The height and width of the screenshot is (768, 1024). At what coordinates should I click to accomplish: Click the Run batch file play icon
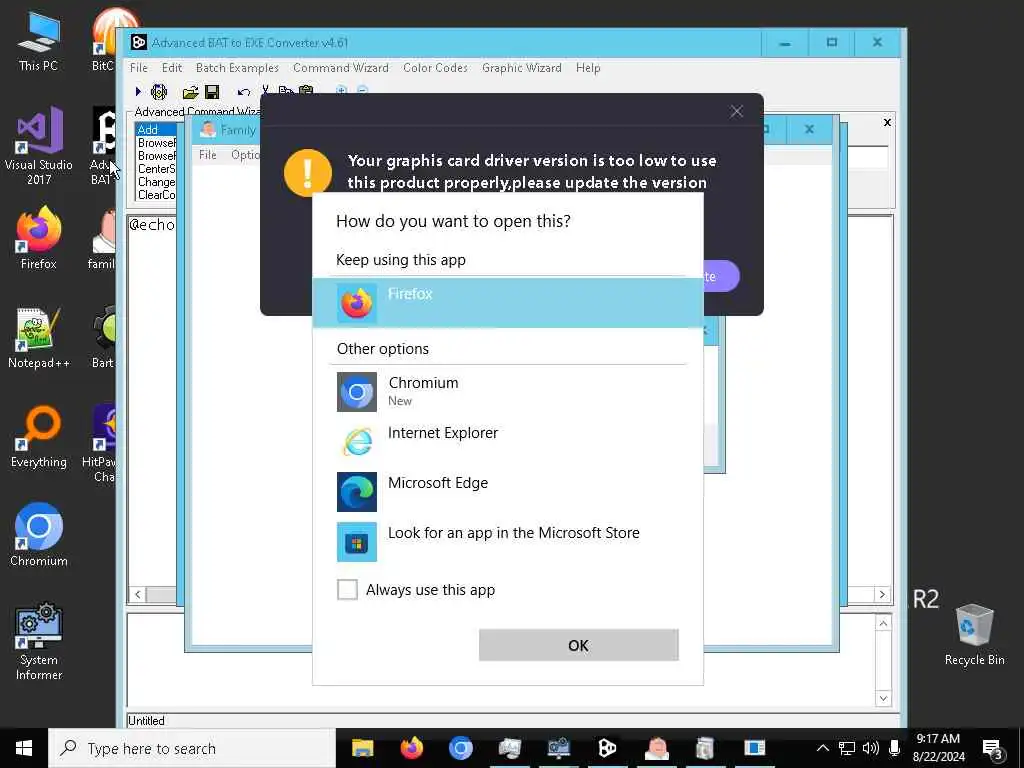click(x=138, y=92)
